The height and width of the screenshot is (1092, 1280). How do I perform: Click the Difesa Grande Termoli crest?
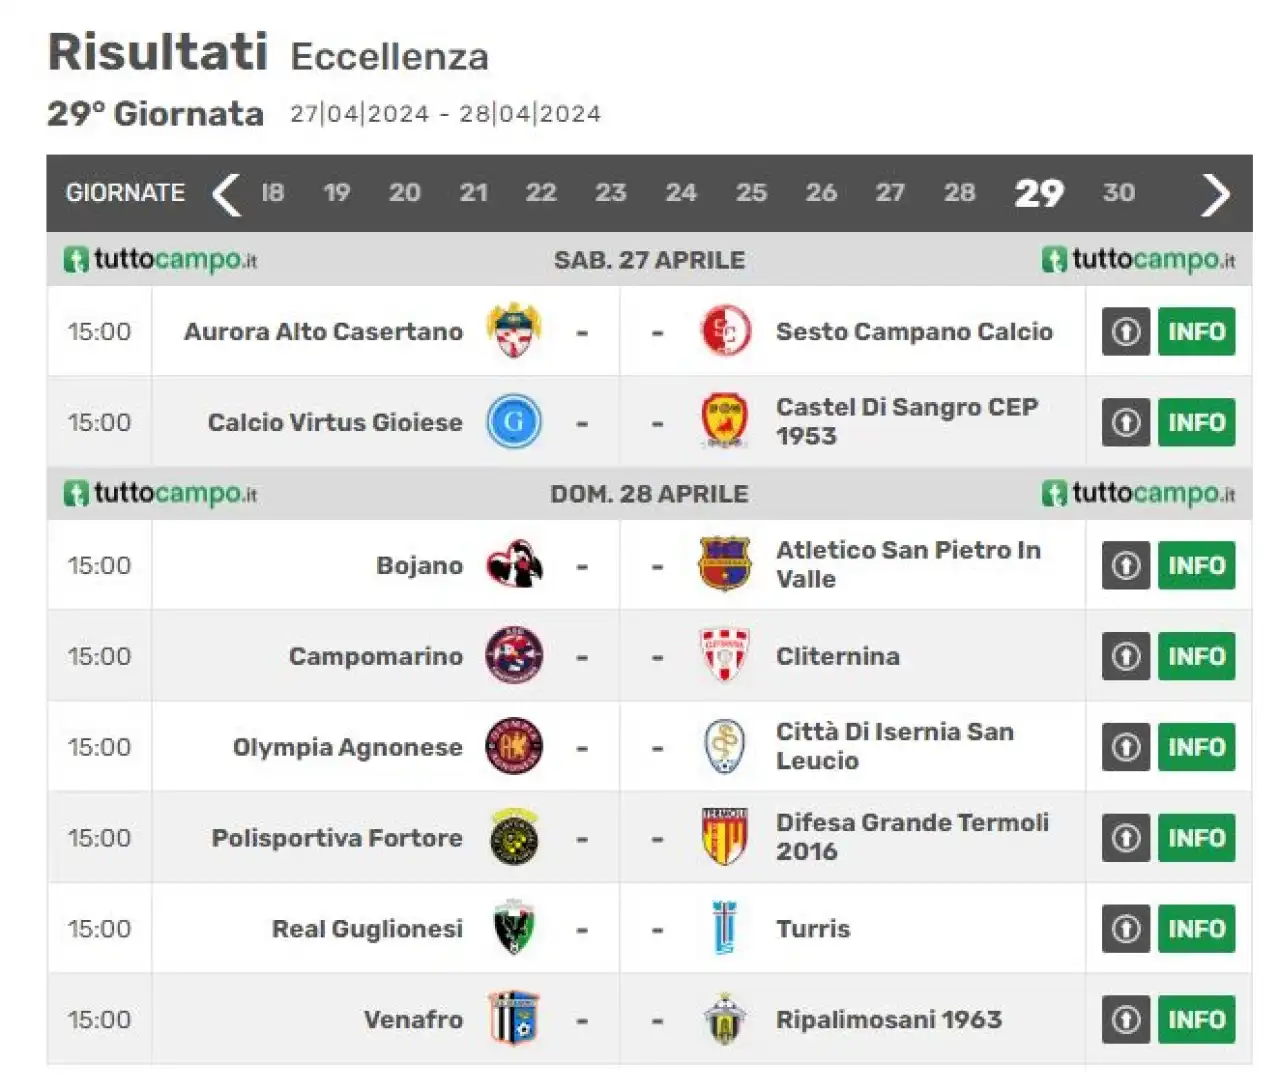[725, 837]
